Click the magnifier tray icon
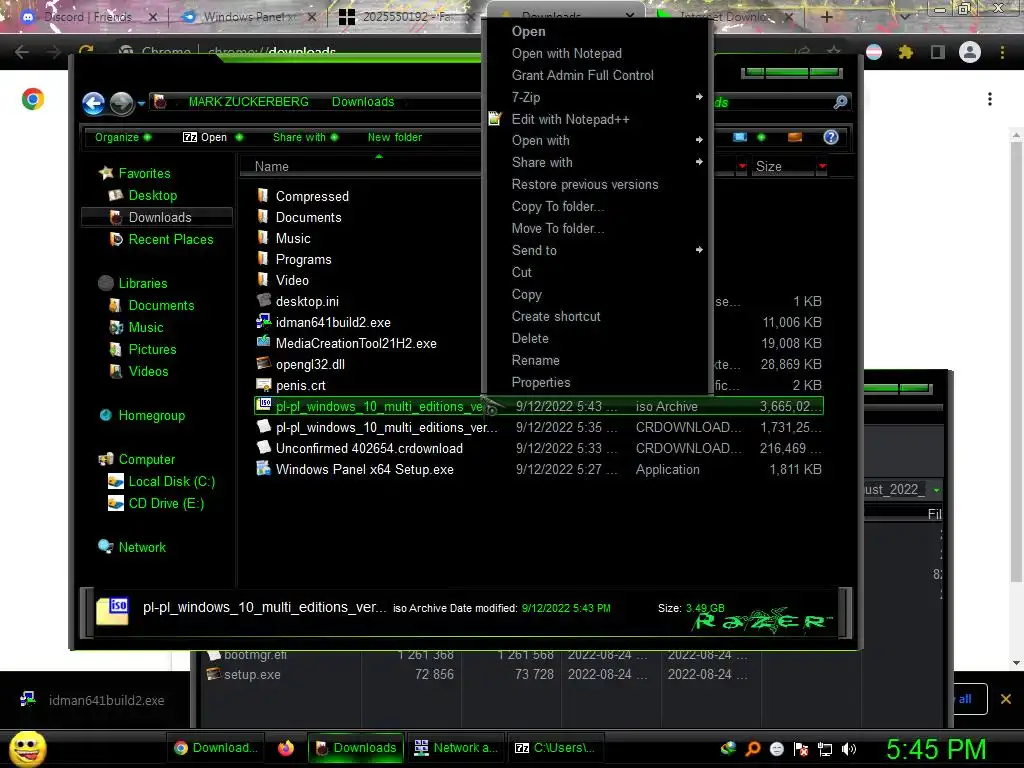 pos(753,748)
